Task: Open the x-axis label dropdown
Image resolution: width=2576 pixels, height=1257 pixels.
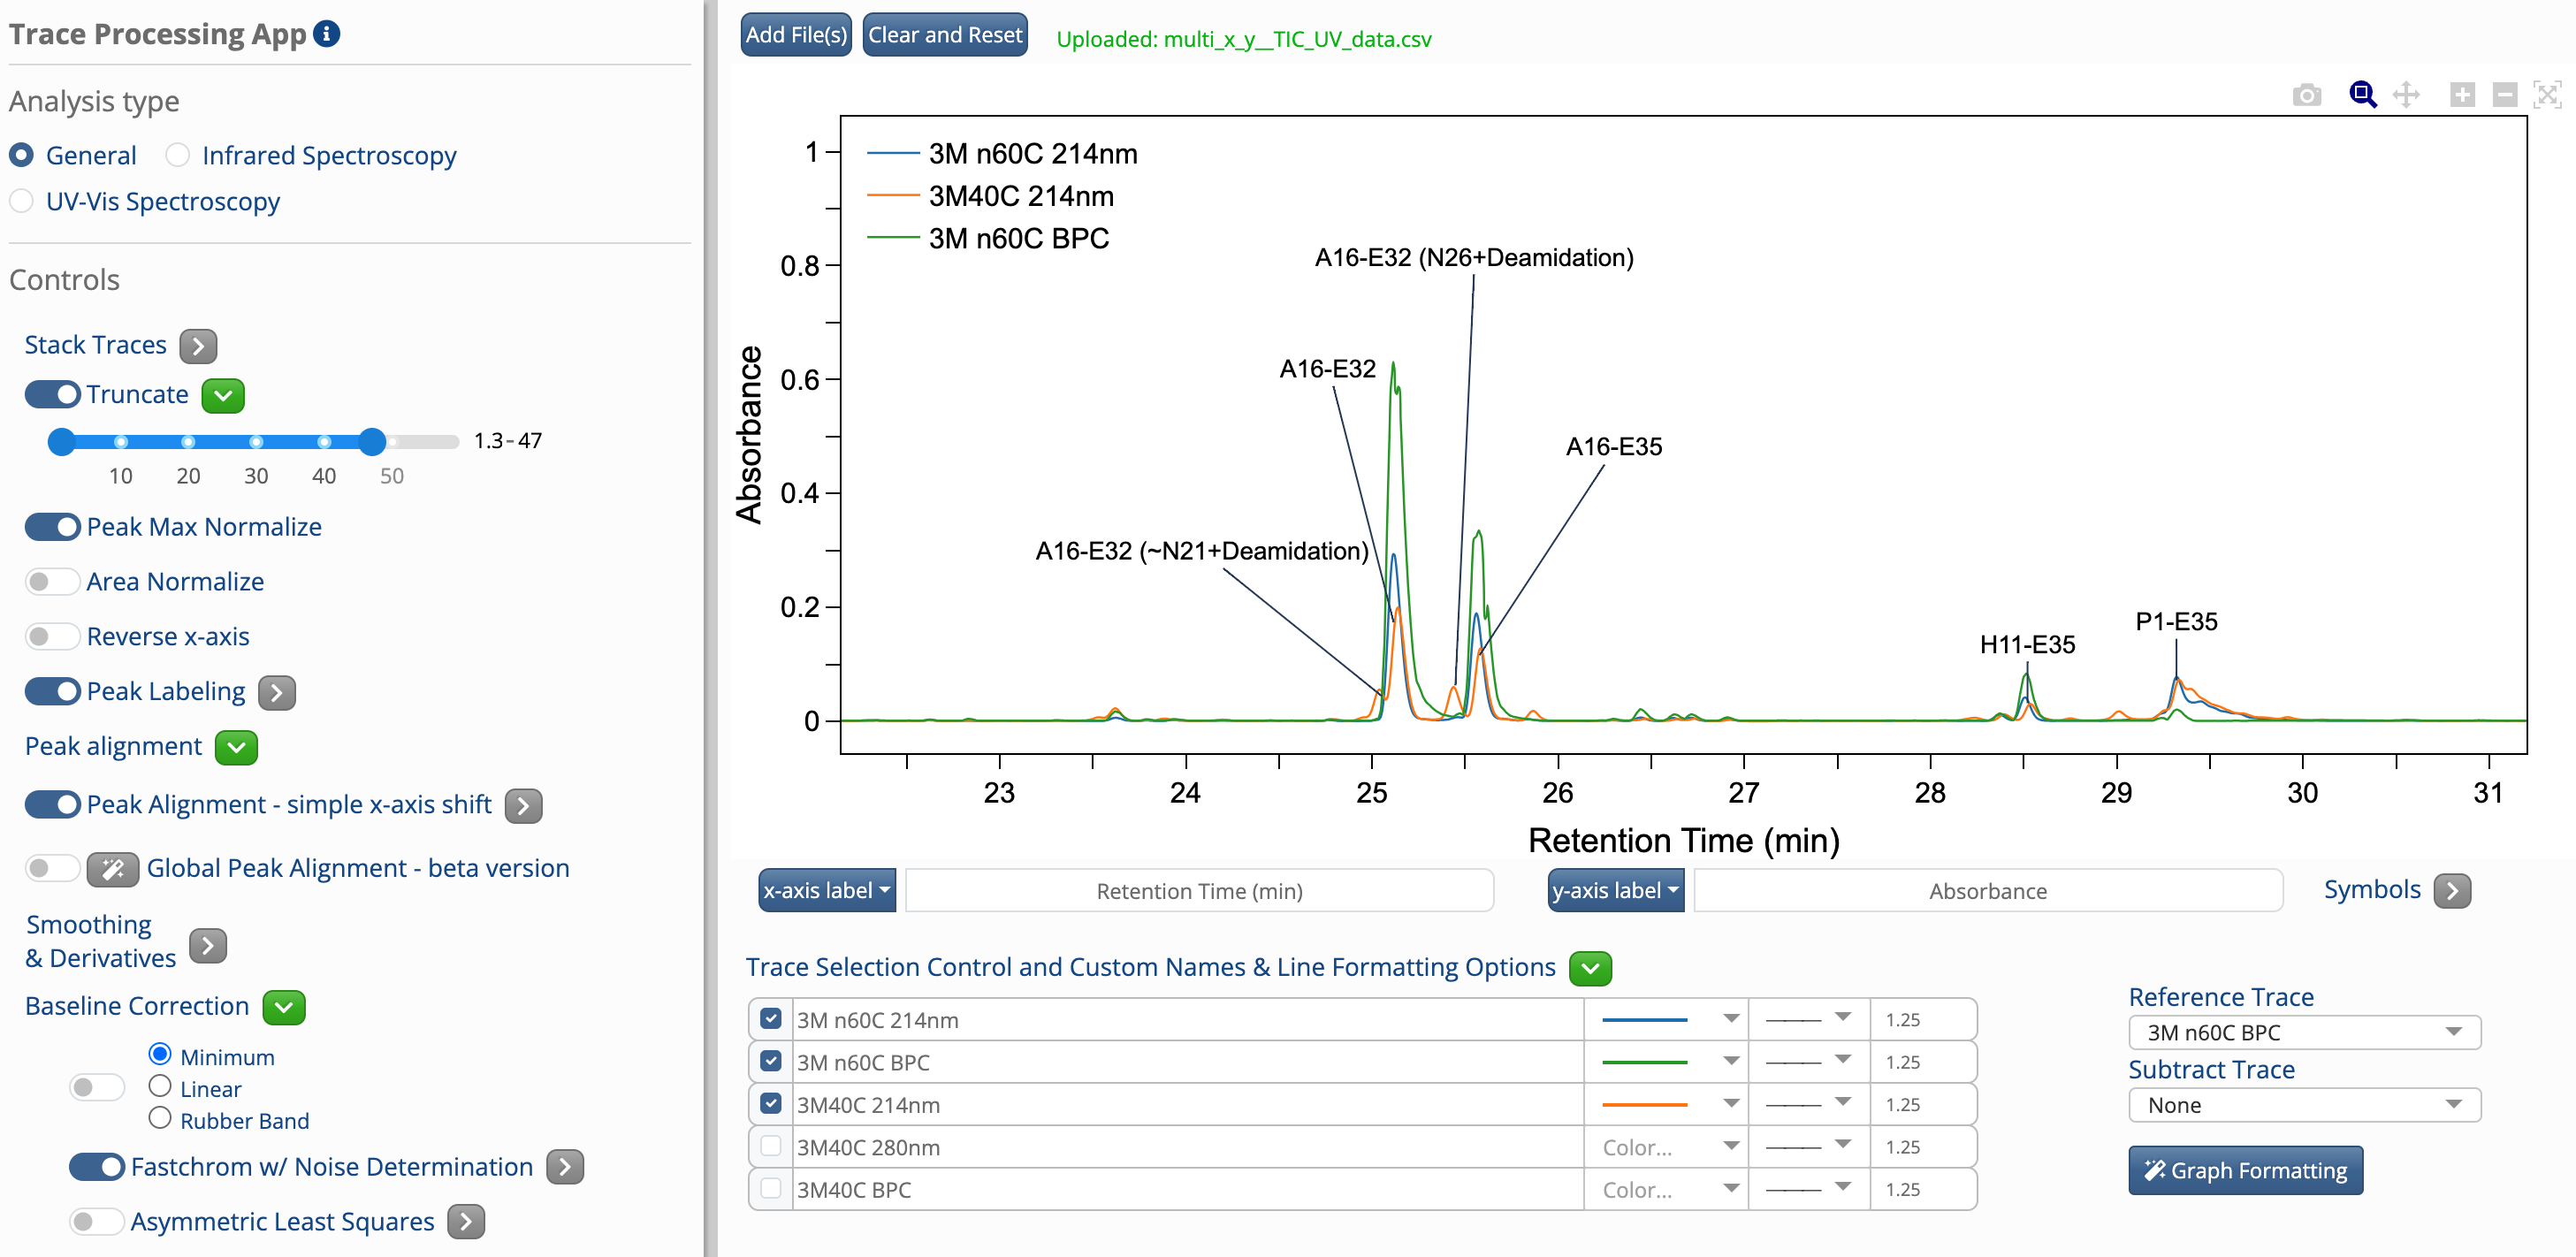Action: pos(826,890)
